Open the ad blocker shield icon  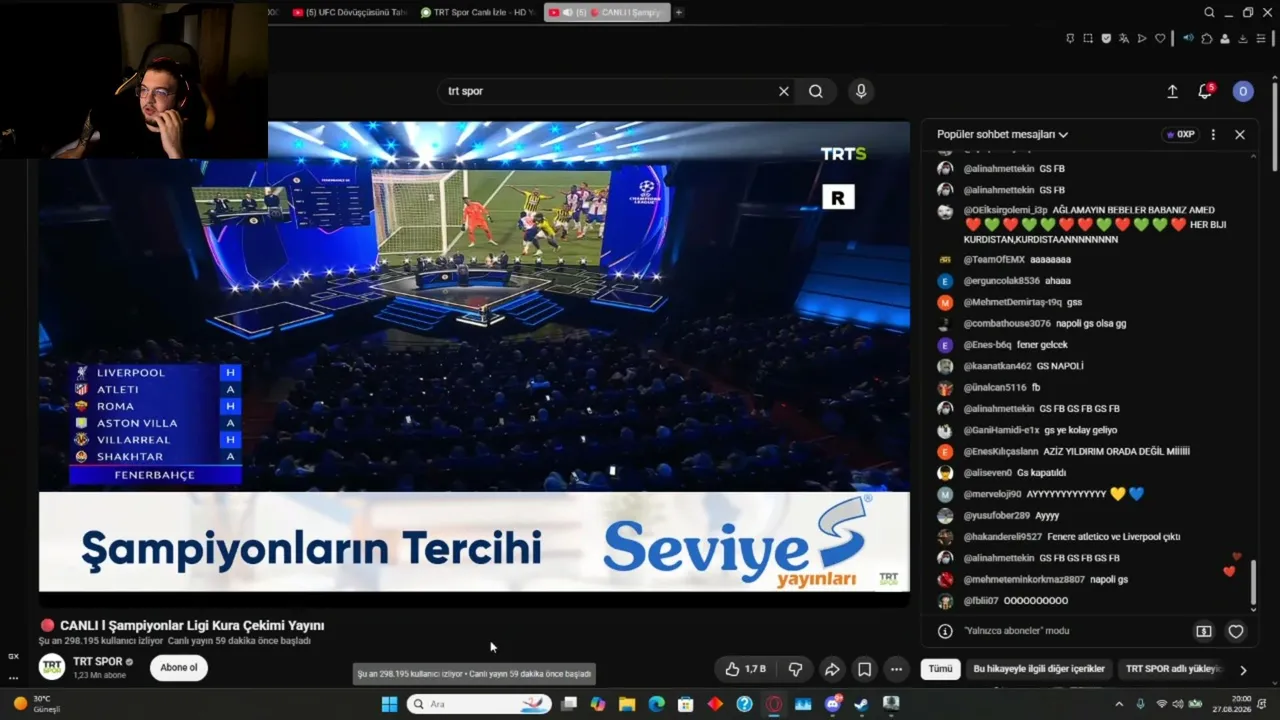point(1106,39)
